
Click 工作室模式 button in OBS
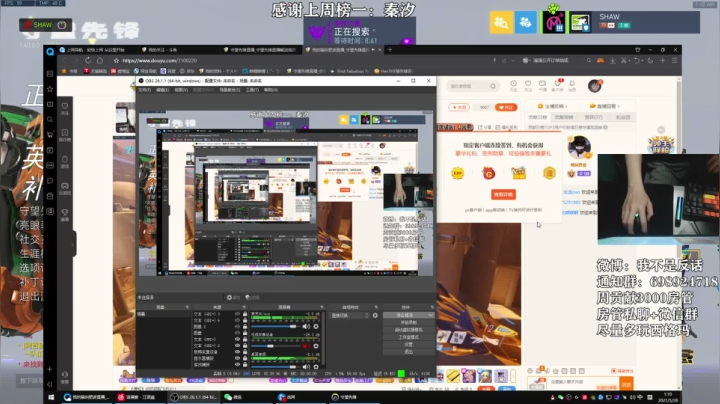(409, 337)
